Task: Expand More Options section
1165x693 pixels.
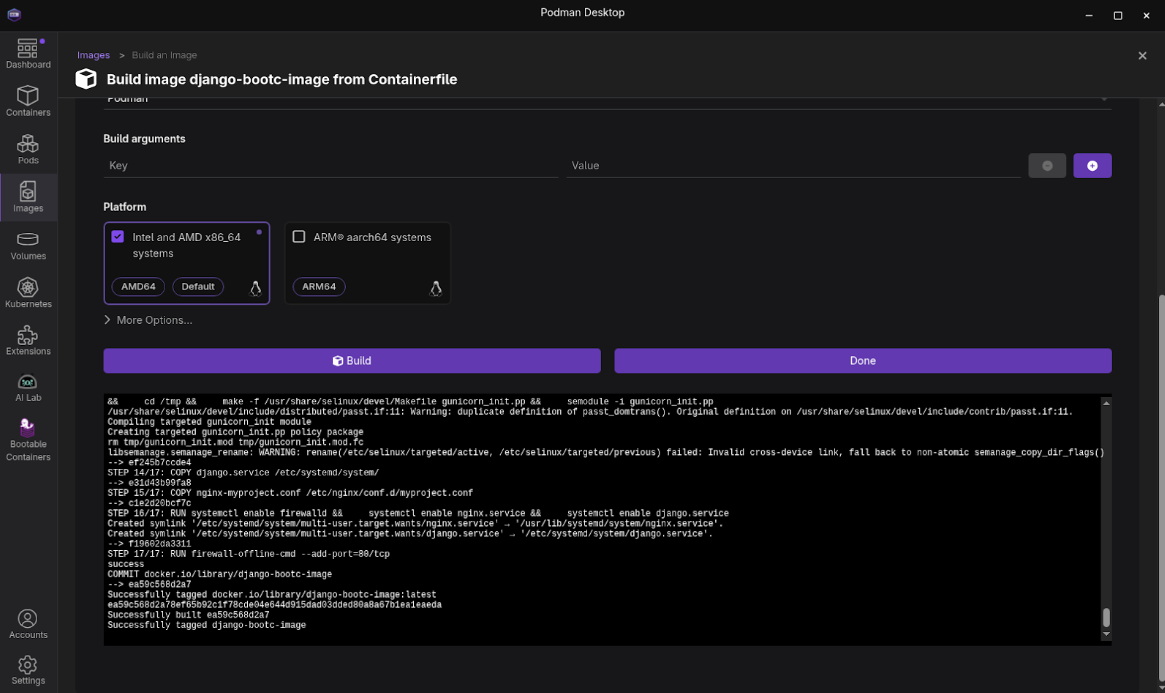Action: 148,320
